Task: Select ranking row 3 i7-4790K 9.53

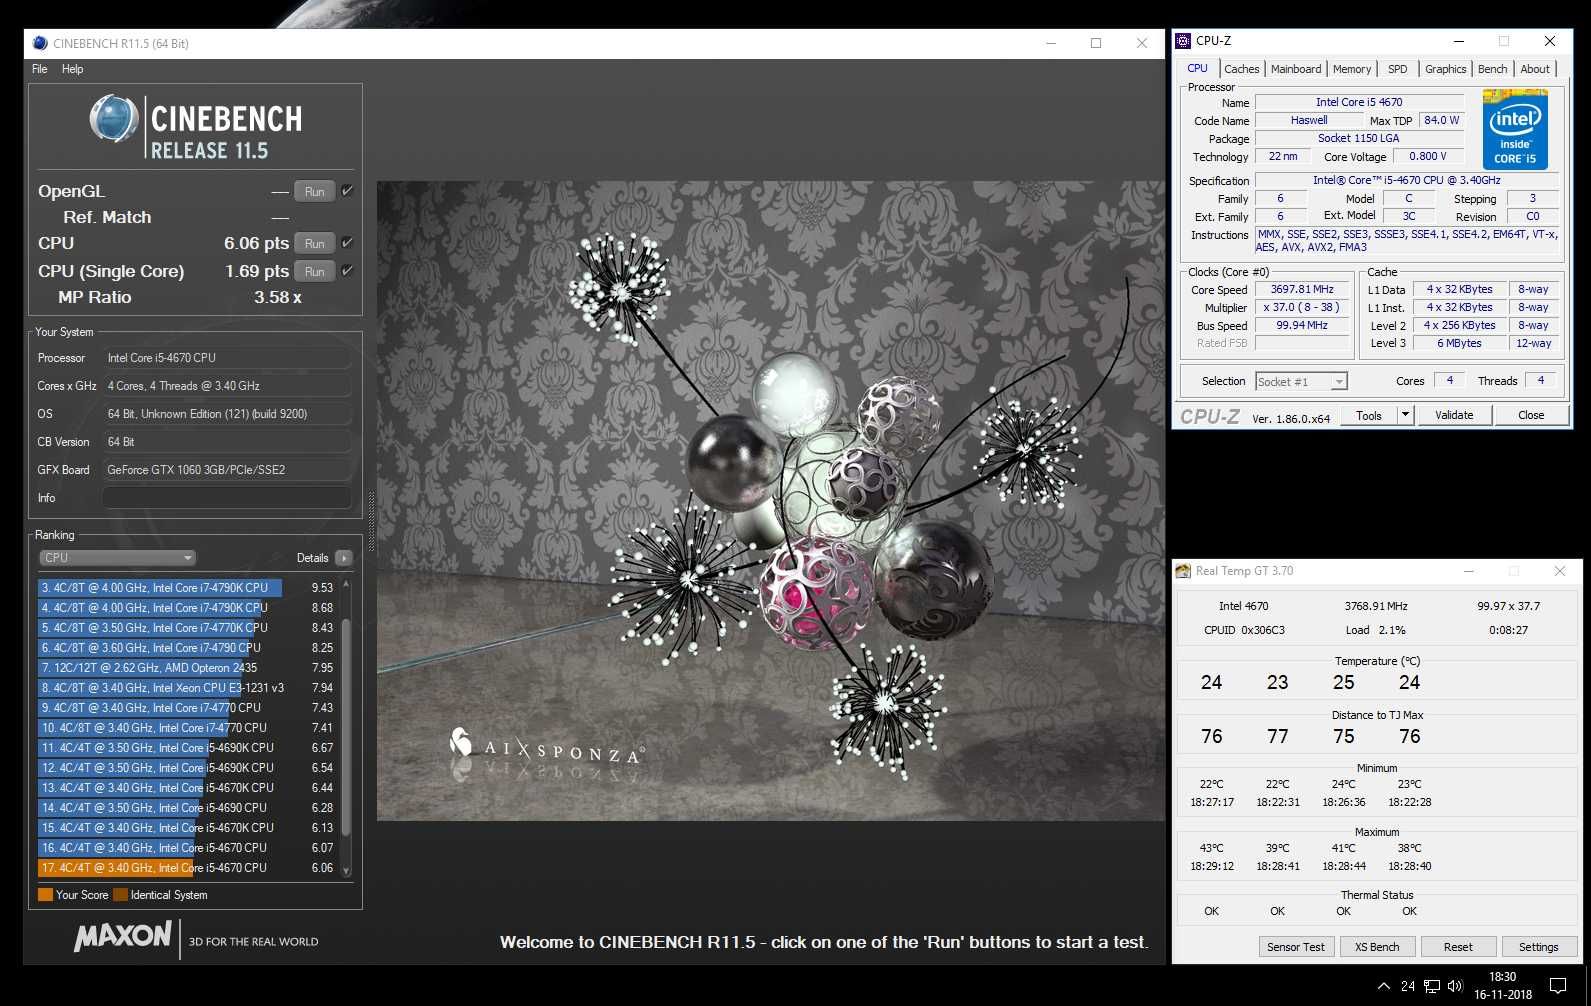Action: tap(187, 588)
